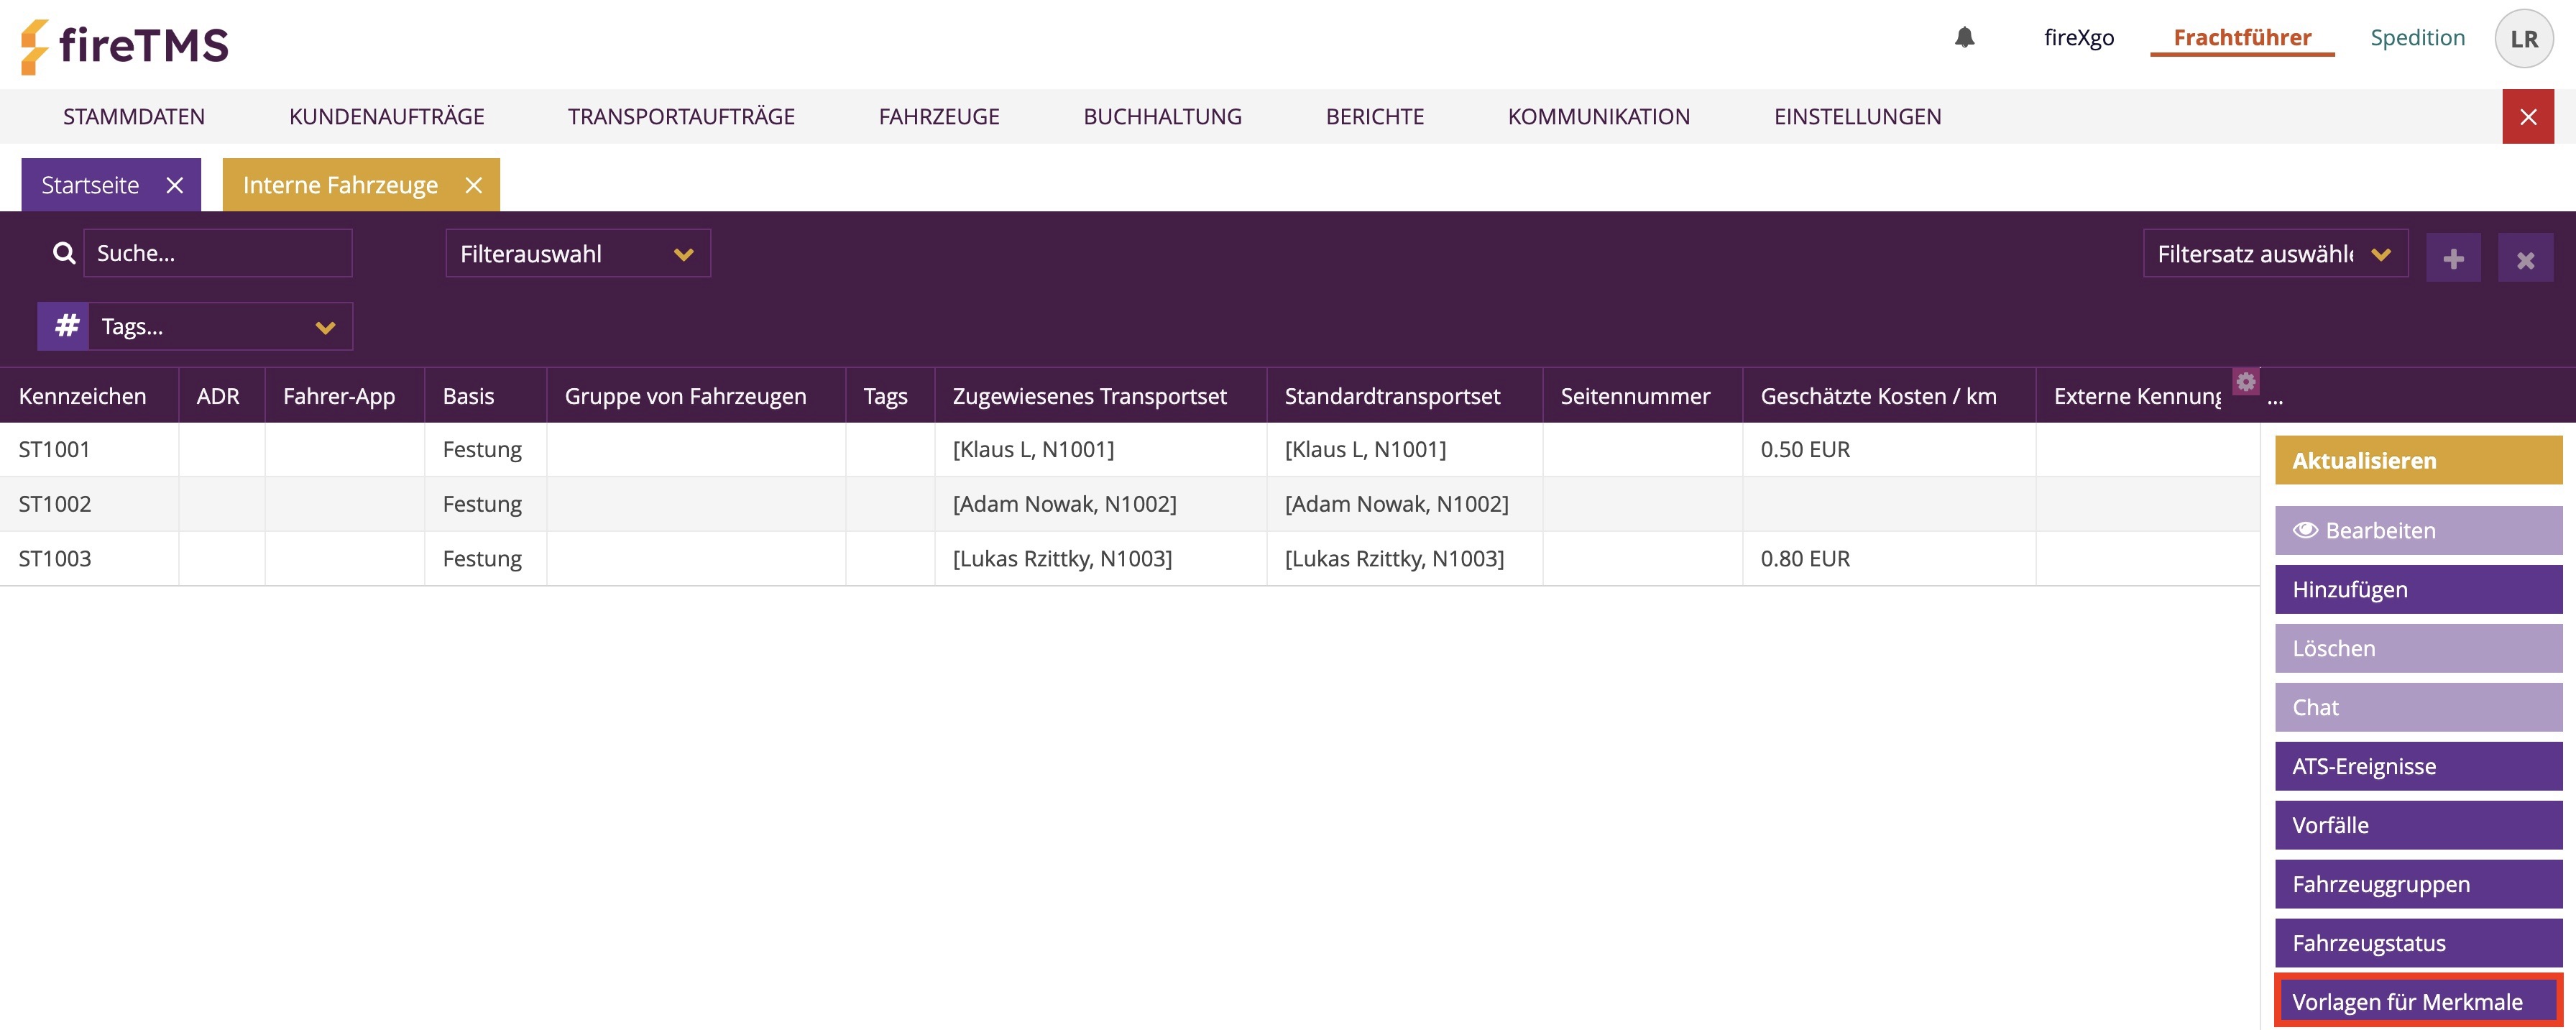This screenshot has width=2576, height=1030.
Task: Select the ST1002 vehicle row
Action: 55,504
